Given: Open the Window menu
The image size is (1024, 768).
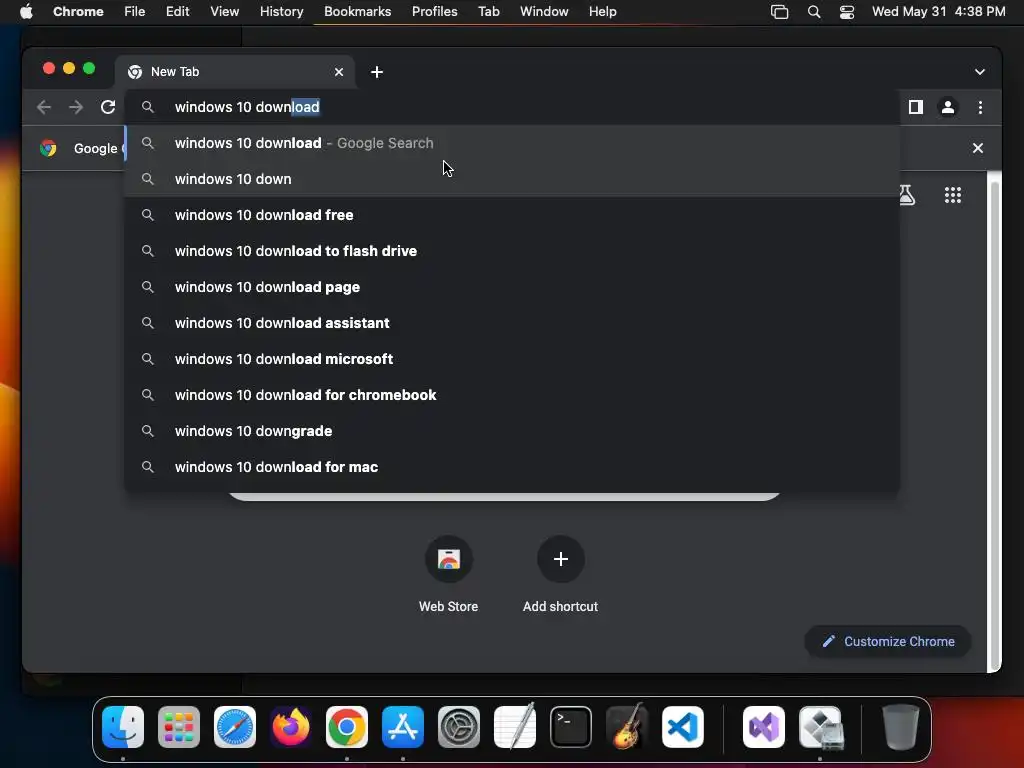Looking at the screenshot, I should click(544, 12).
